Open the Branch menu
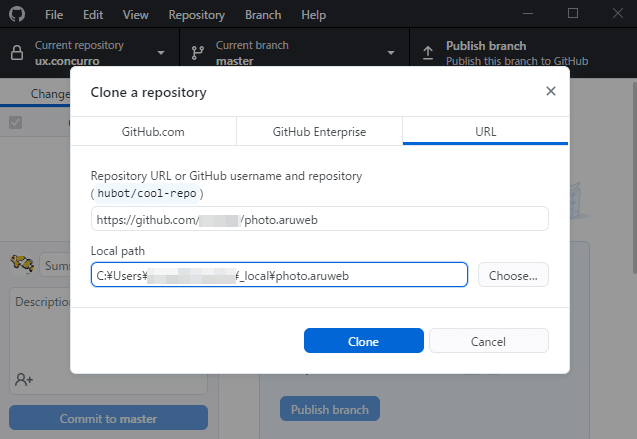This screenshot has width=637, height=439. pos(263,15)
